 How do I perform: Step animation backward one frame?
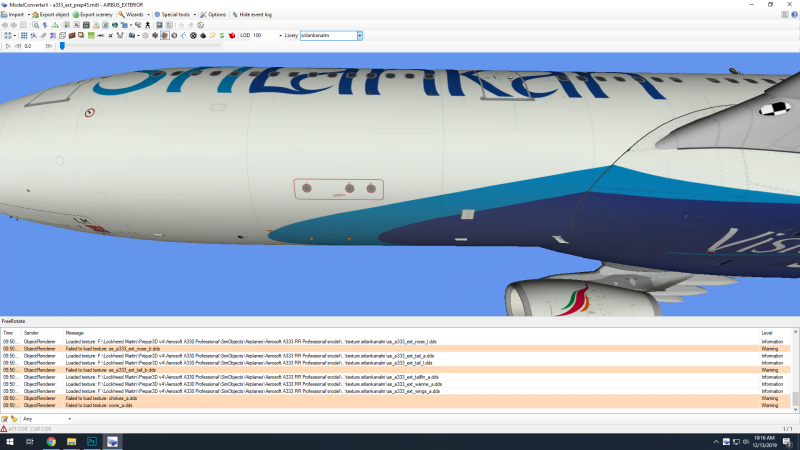[18, 46]
